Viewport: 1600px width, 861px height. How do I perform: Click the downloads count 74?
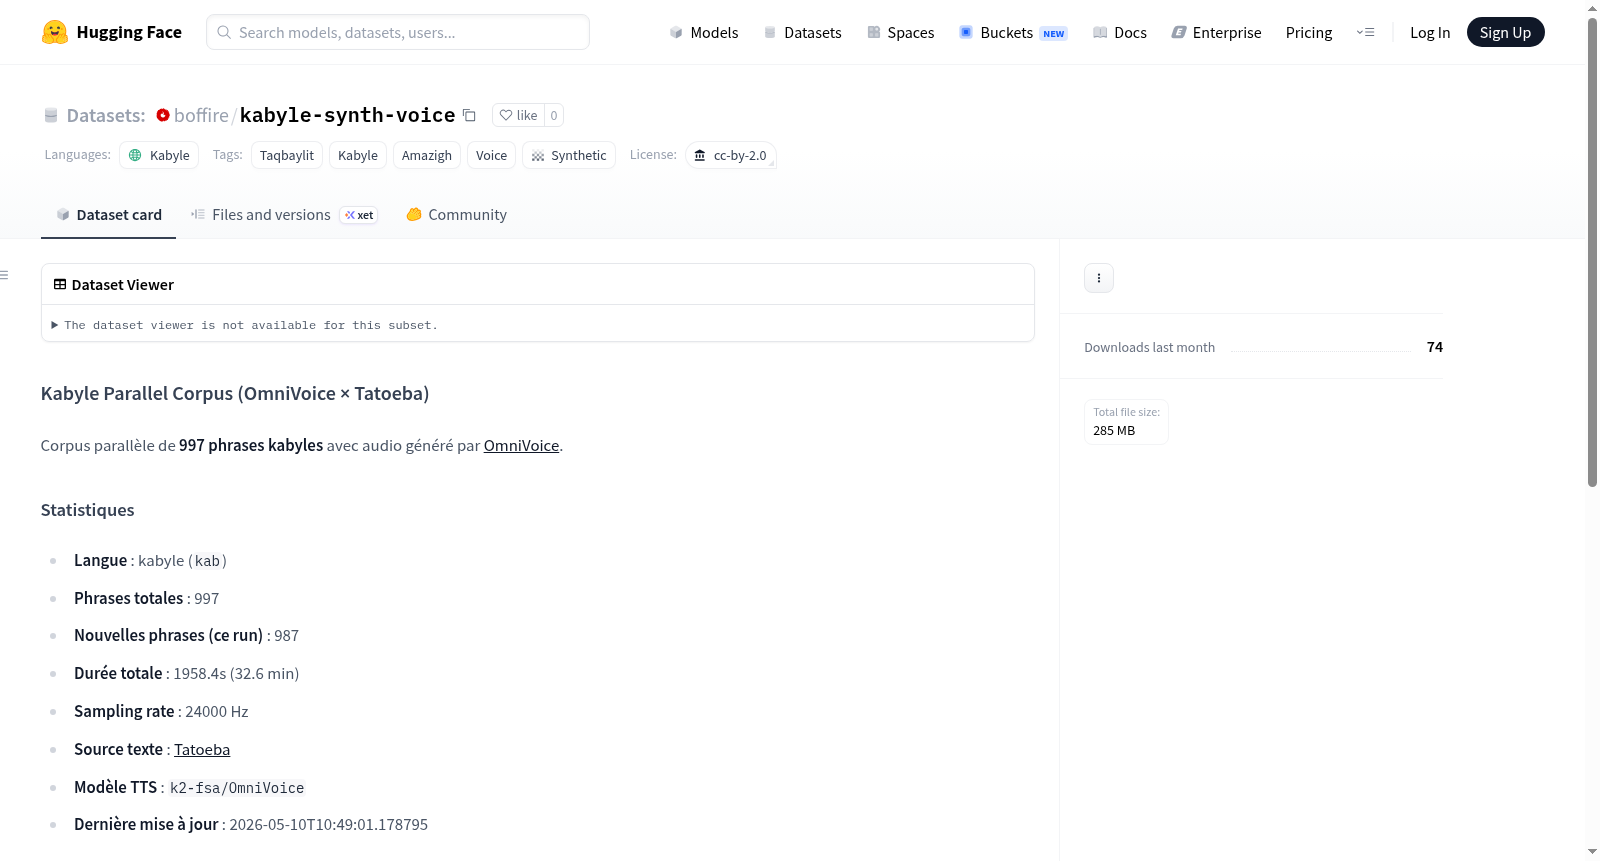pyautogui.click(x=1435, y=347)
